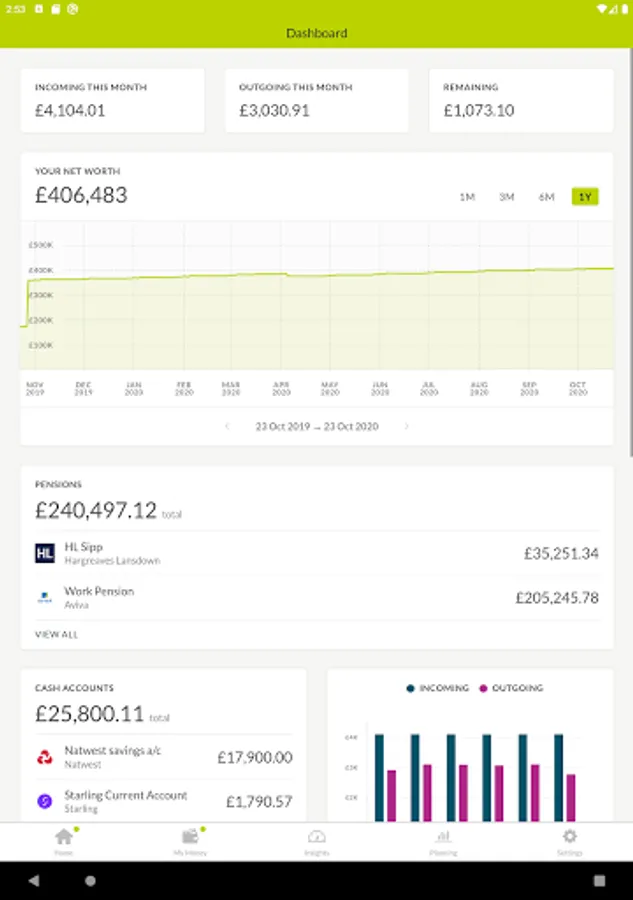633x900 pixels.
Task: Tap the Starling account logo icon
Action: pyautogui.click(x=45, y=801)
